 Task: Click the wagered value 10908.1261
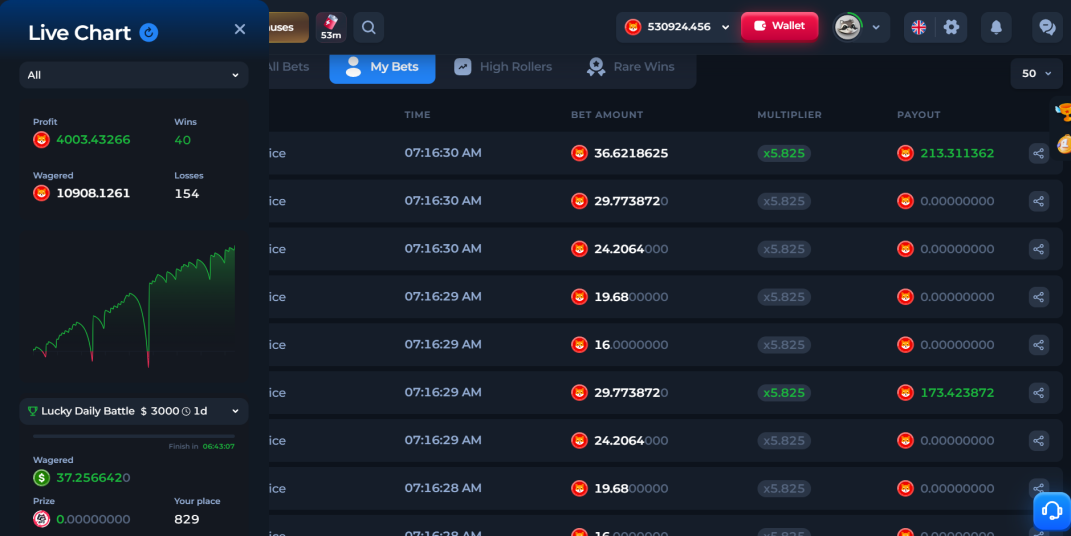(x=93, y=193)
